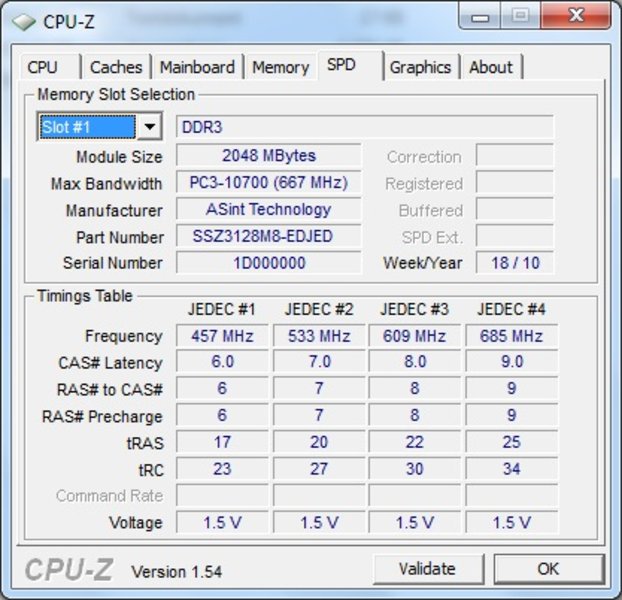Close the CPU-Z window

(577, 16)
